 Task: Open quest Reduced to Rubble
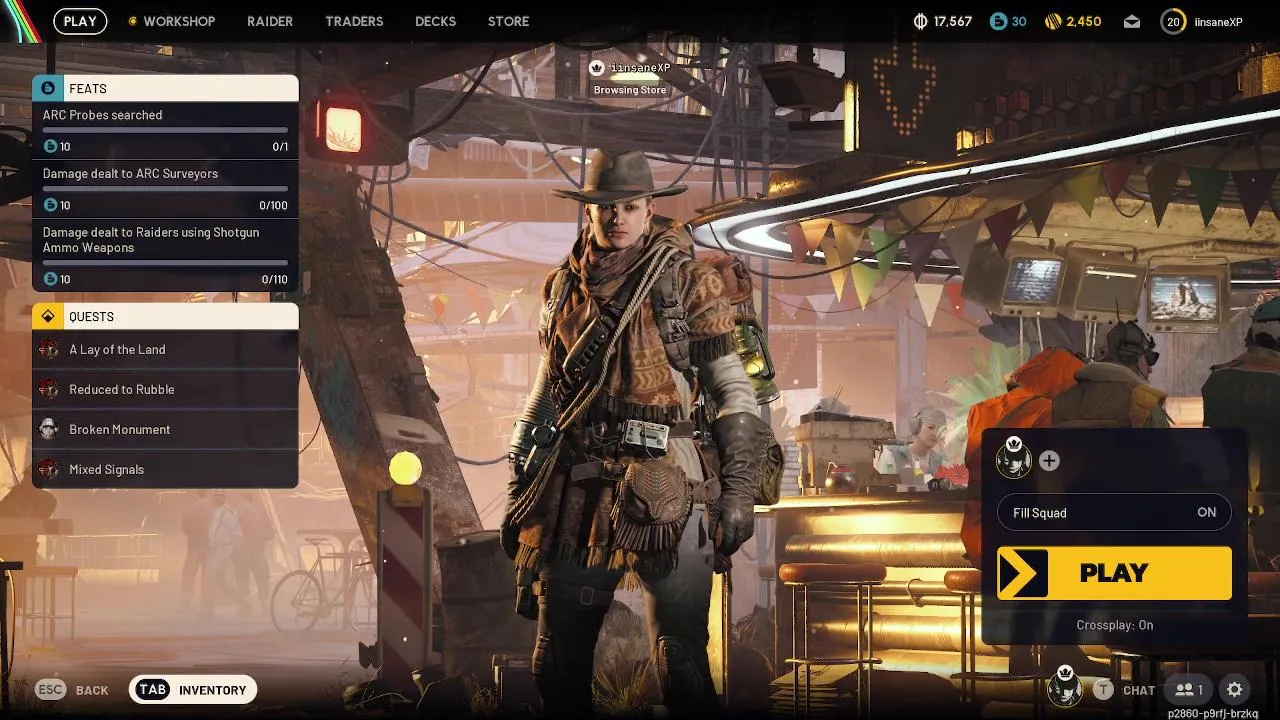tap(165, 389)
